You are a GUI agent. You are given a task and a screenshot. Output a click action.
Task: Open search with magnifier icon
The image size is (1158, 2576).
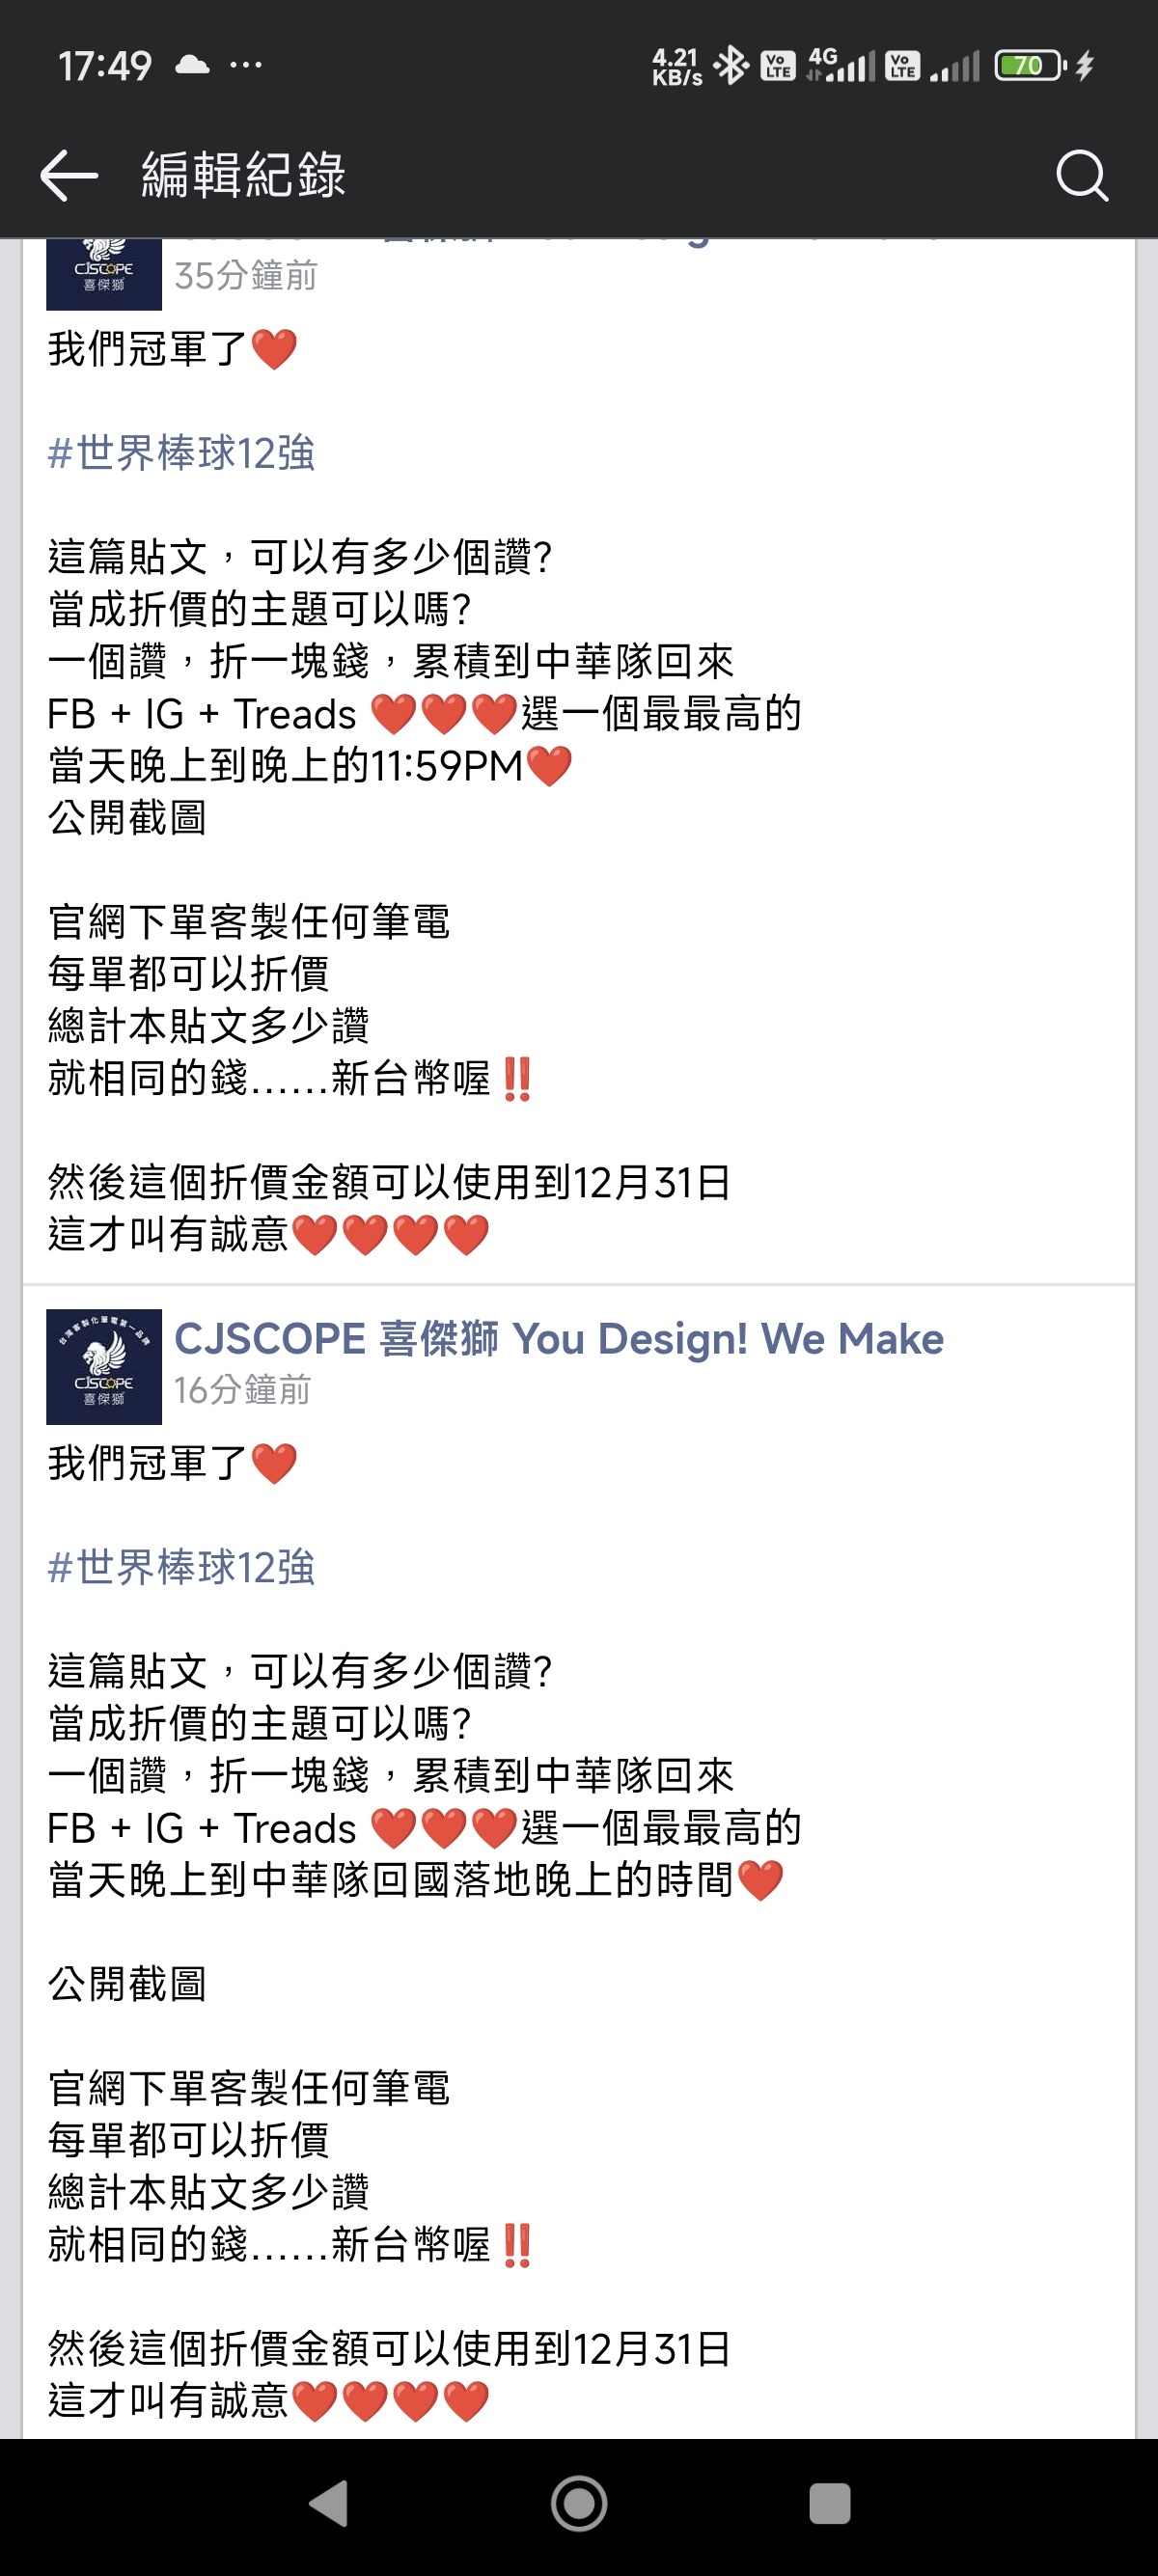pyautogui.click(x=1082, y=177)
